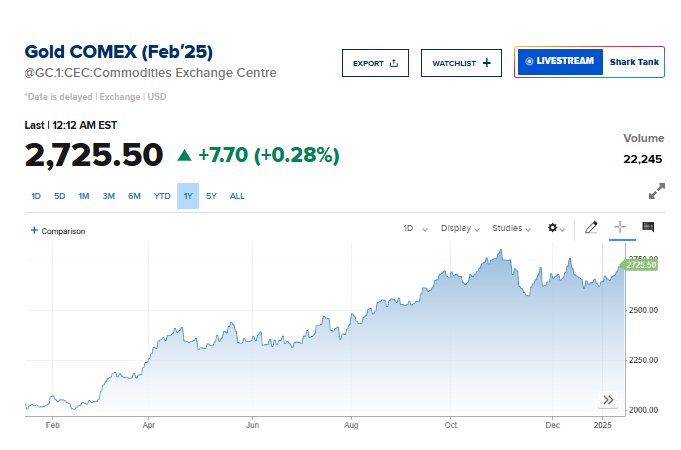Open the 1D interval dropdown
The width and height of the screenshot is (681, 450).
[x=415, y=228]
